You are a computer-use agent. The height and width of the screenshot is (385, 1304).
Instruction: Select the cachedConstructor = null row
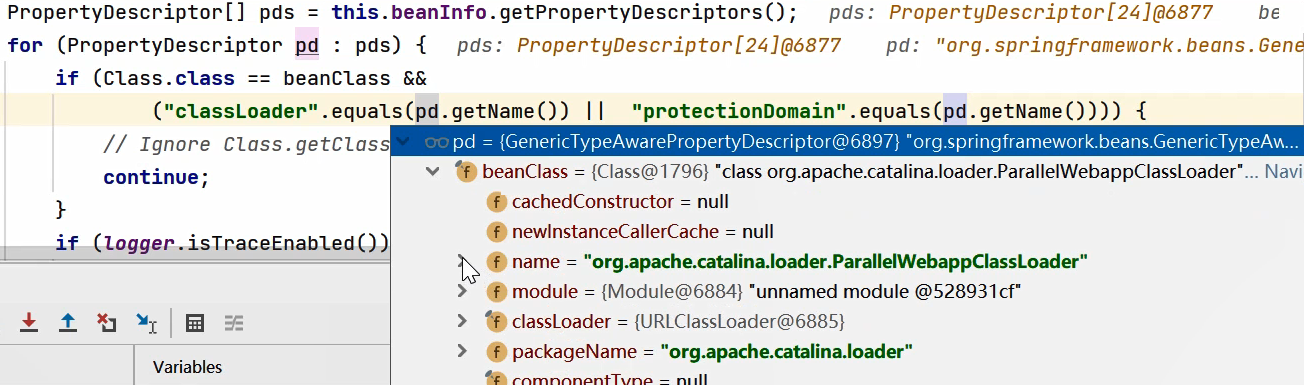(847, 202)
